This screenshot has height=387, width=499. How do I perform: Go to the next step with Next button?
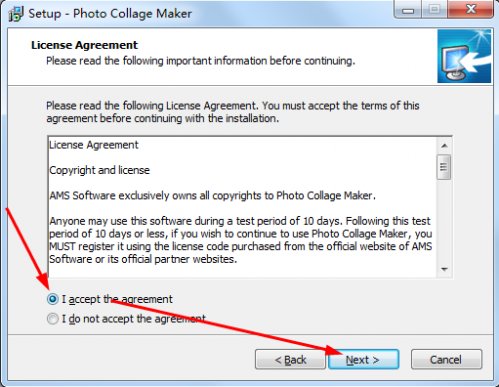pos(363,359)
